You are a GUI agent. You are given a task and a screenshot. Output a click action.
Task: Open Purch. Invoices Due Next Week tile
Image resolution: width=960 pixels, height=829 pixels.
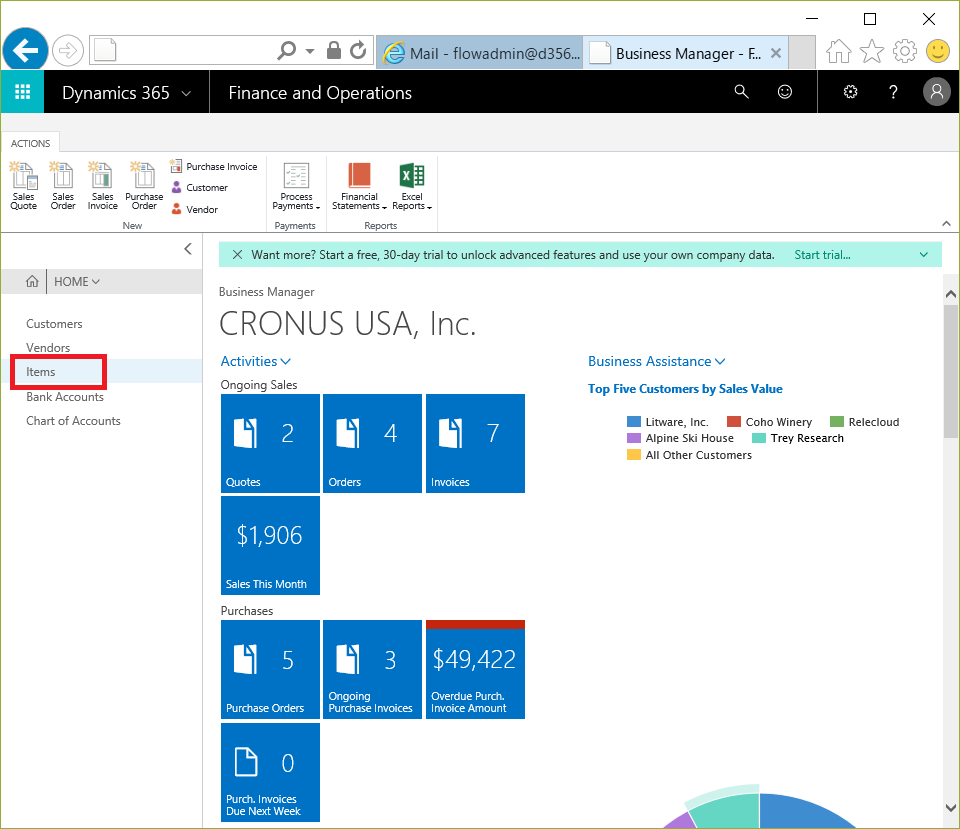pos(270,772)
